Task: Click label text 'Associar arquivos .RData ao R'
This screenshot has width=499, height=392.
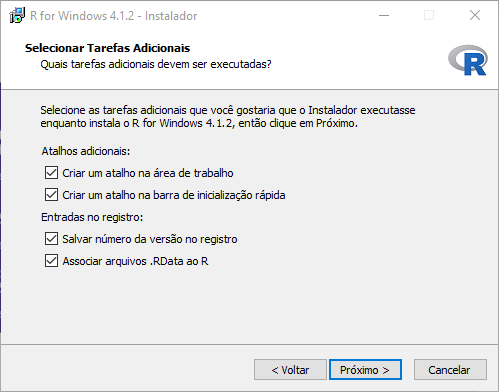Action: click(135, 261)
